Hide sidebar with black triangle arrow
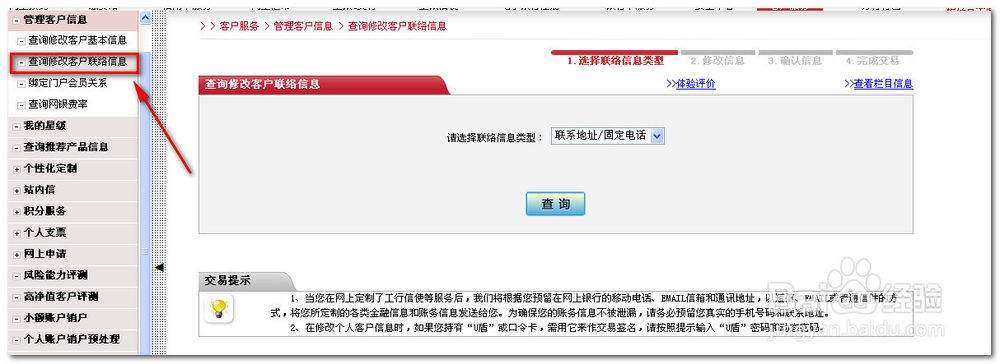The width and height of the screenshot is (1000, 364). tap(159, 268)
